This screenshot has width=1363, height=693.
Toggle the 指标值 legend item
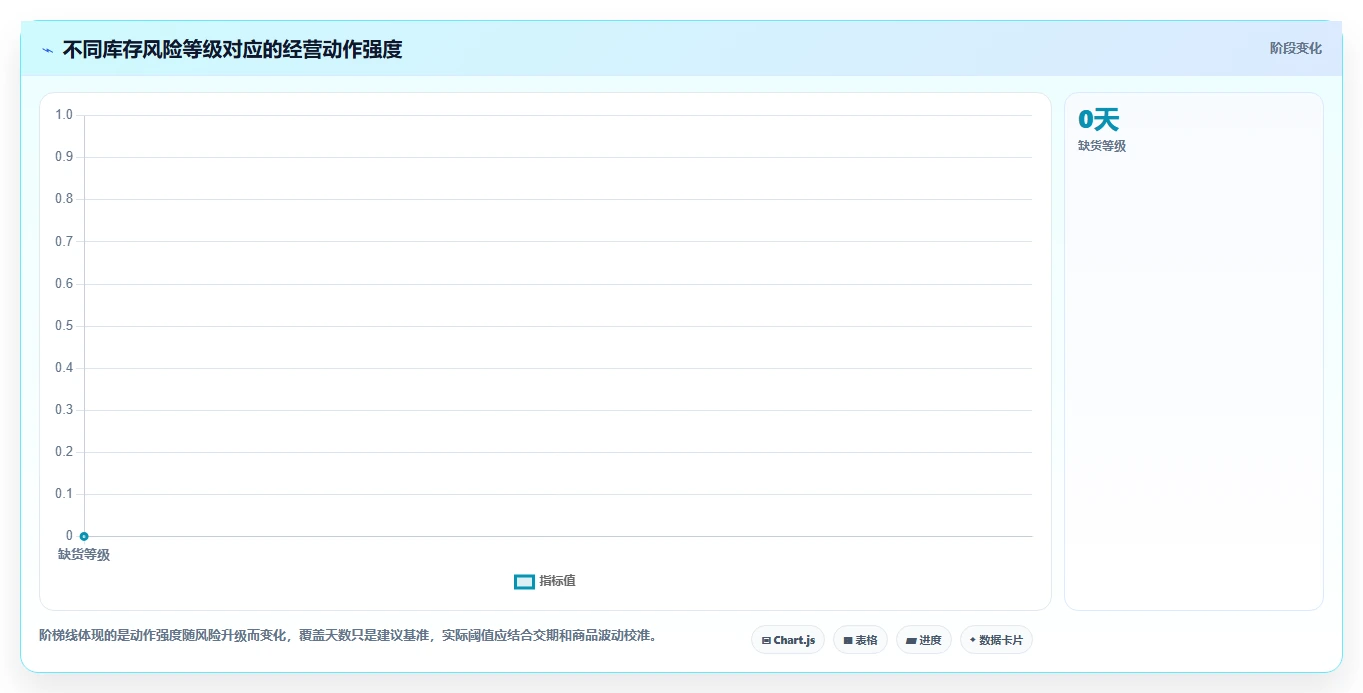tap(545, 581)
